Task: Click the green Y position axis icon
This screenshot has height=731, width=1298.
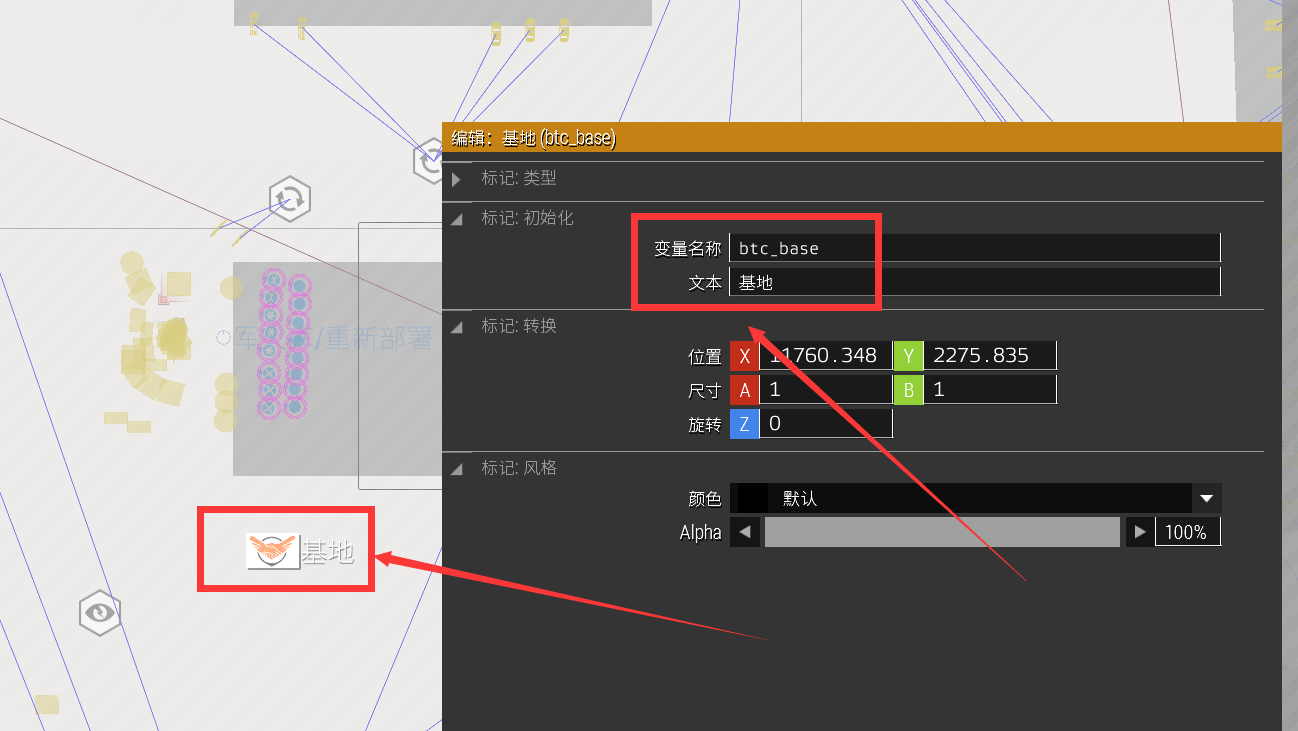Action: [908, 355]
